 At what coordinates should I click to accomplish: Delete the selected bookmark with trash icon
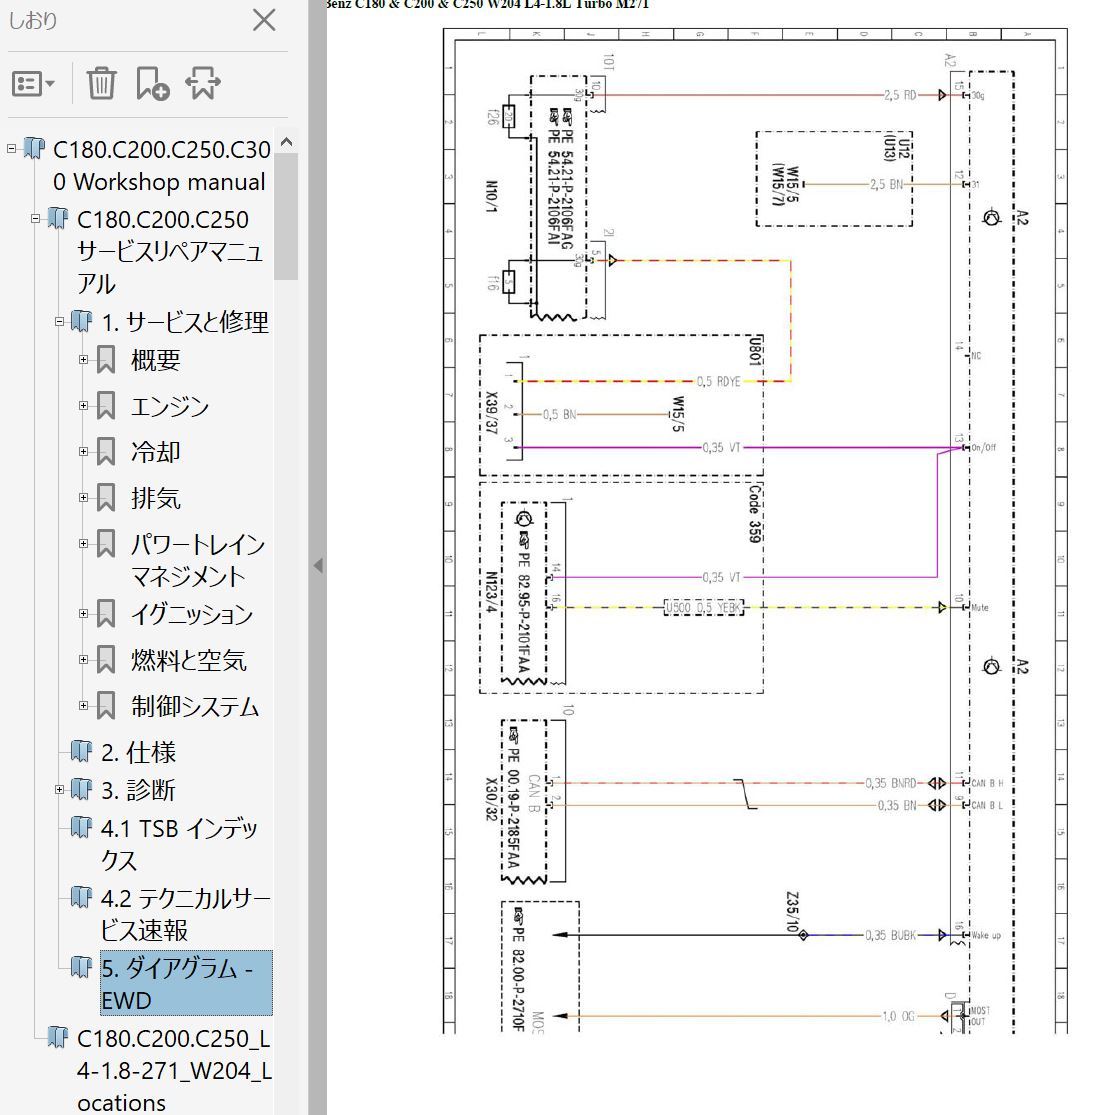(x=101, y=84)
